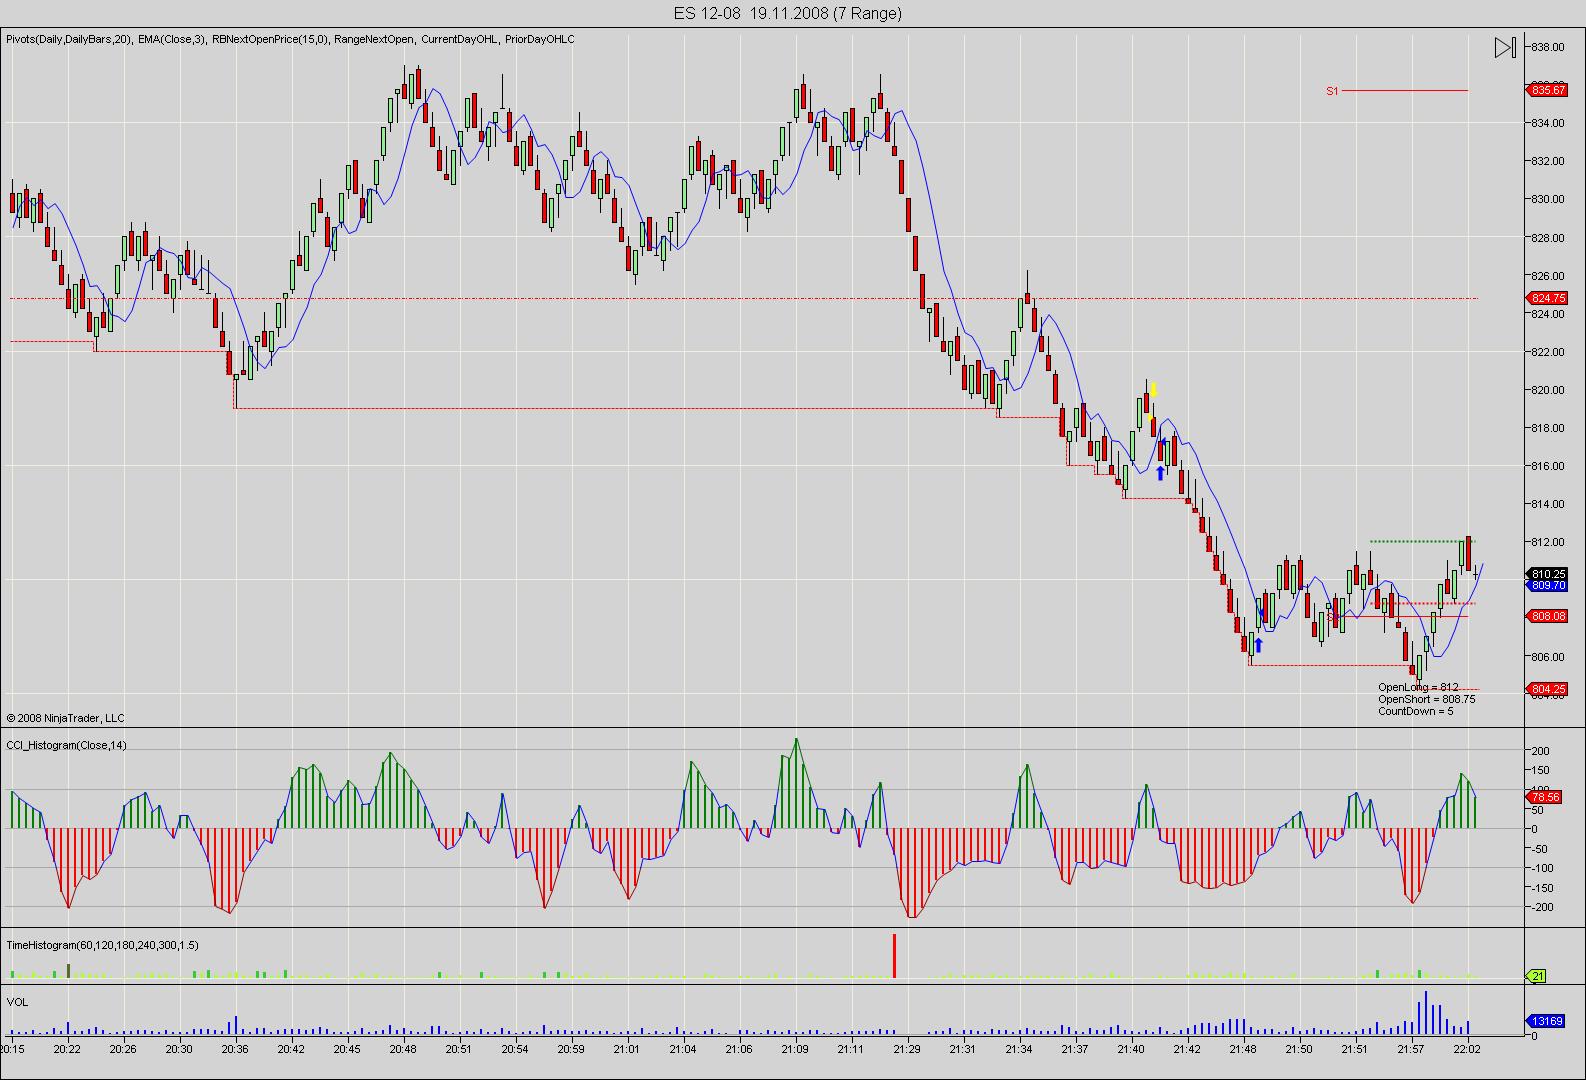
Task: Click the 20:22 time axis label
Action: click(x=67, y=1048)
